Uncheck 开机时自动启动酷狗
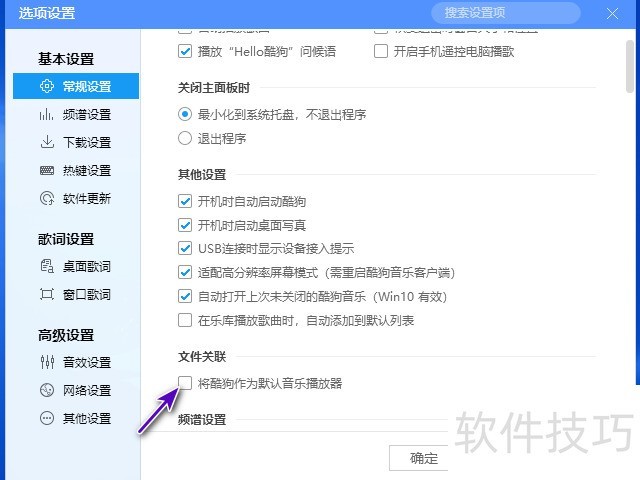The width and height of the screenshot is (640, 480). click(x=185, y=201)
